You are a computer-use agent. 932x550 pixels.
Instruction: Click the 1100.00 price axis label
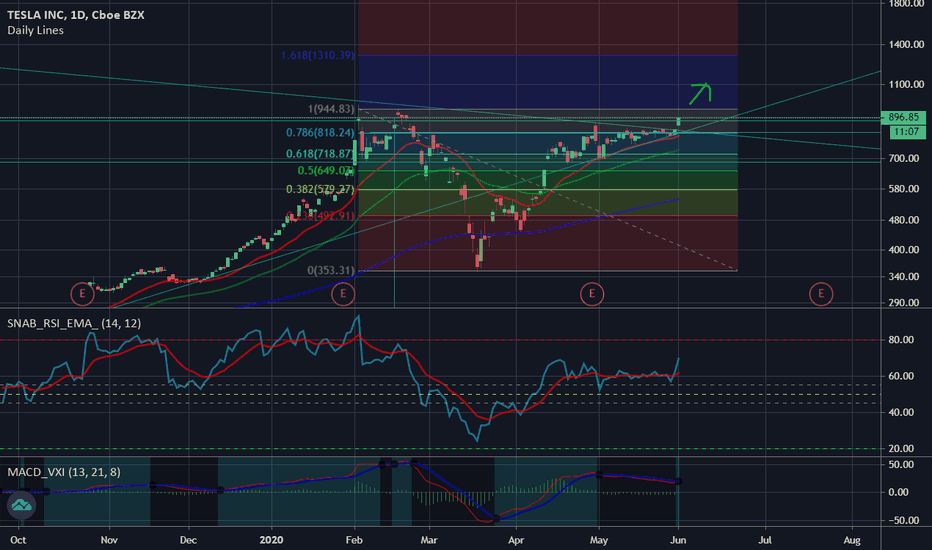[x=906, y=84]
